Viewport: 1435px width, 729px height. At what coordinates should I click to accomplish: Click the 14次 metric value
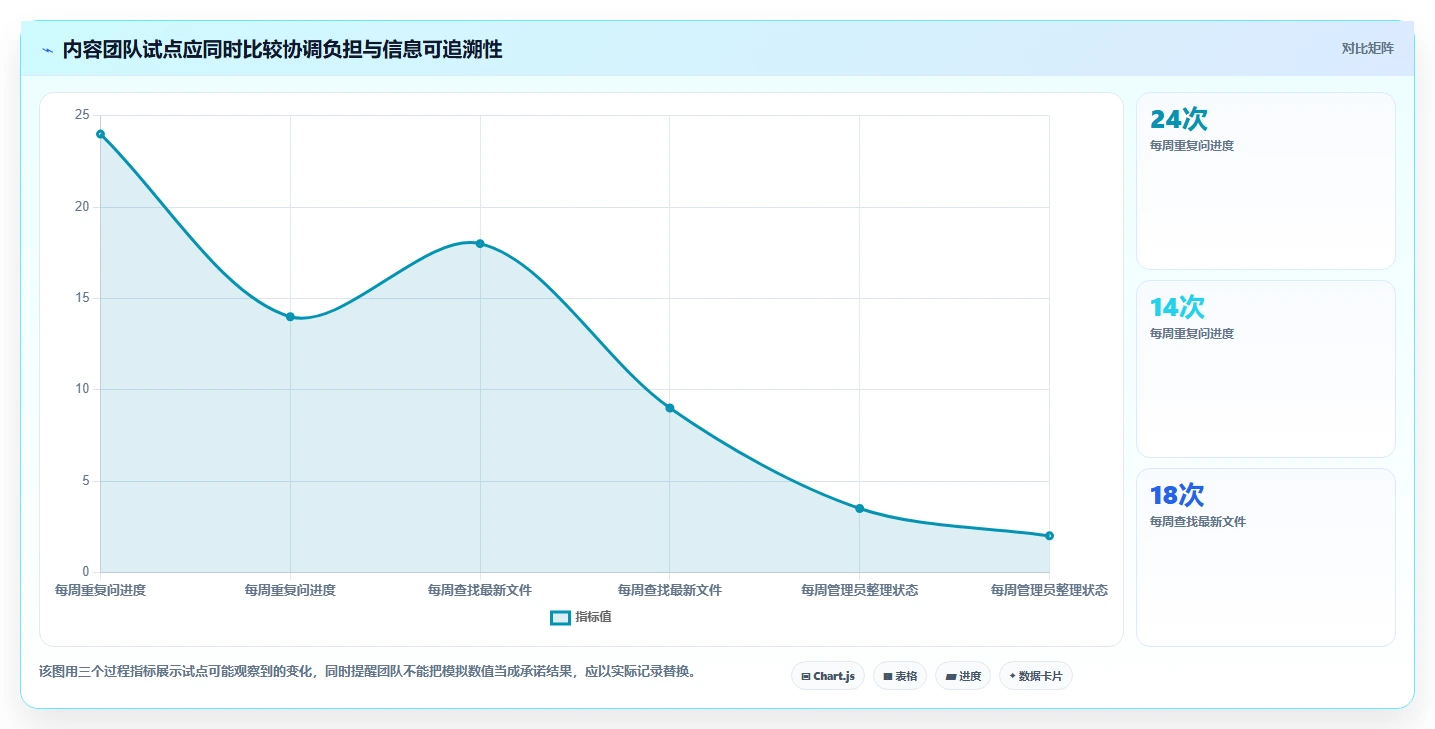click(x=1177, y=308)
